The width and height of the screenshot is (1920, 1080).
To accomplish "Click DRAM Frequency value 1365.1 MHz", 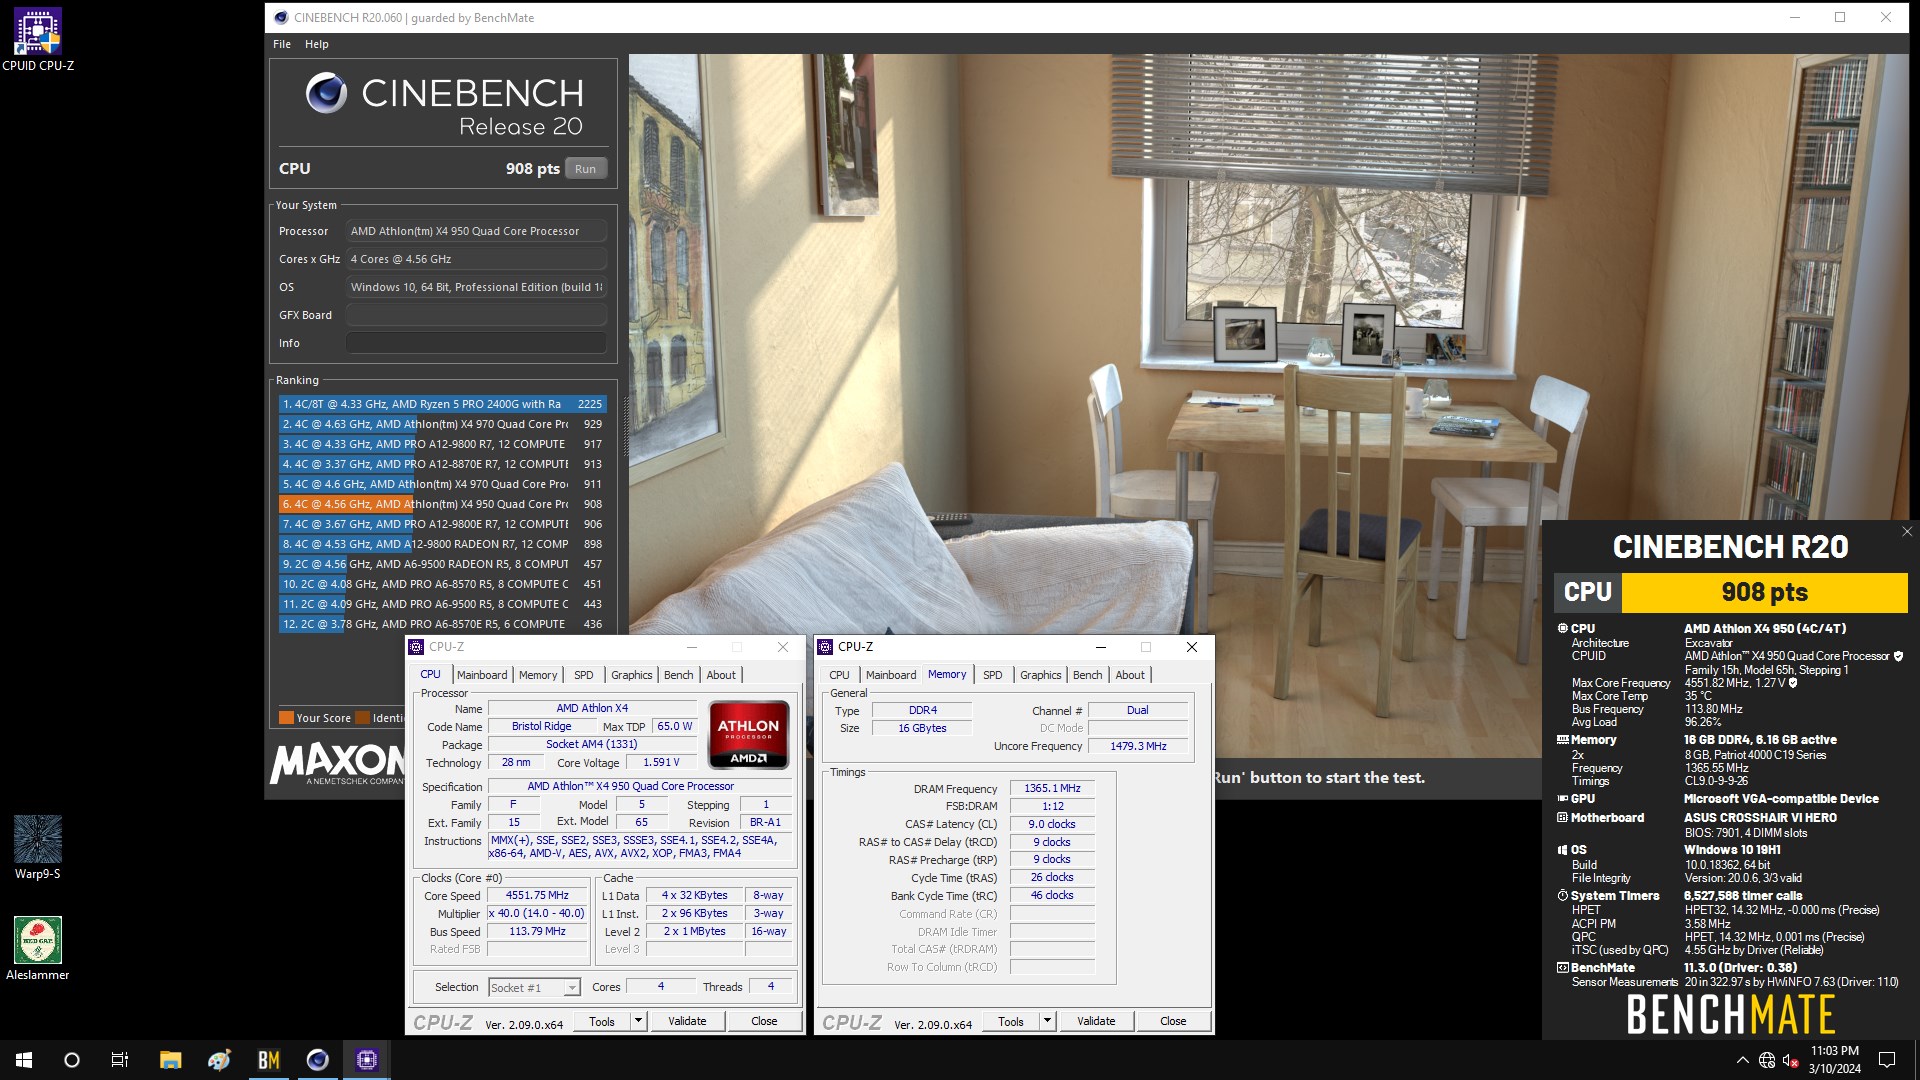I will 1052,788.
